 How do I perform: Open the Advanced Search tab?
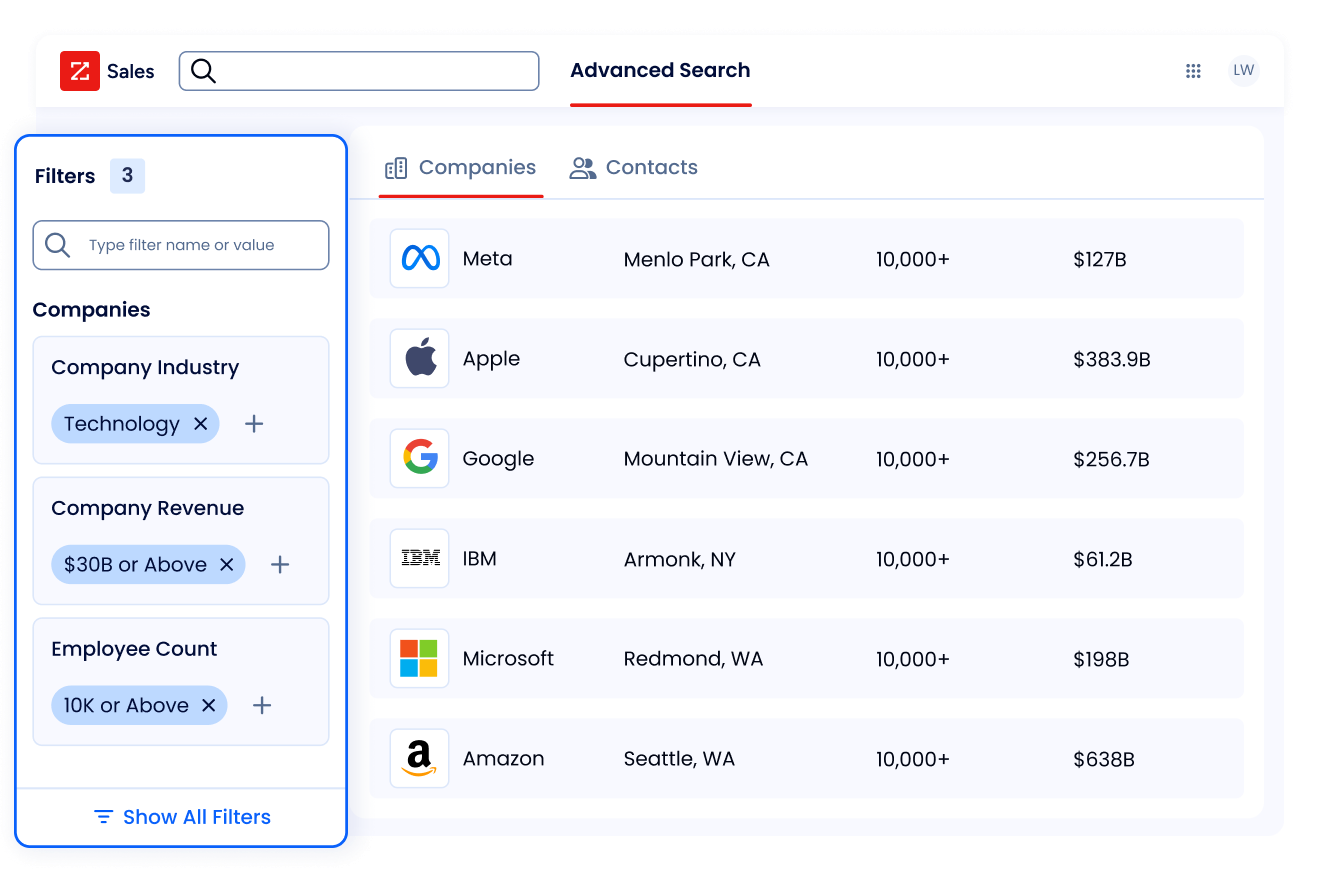click(x=660, y=71)
